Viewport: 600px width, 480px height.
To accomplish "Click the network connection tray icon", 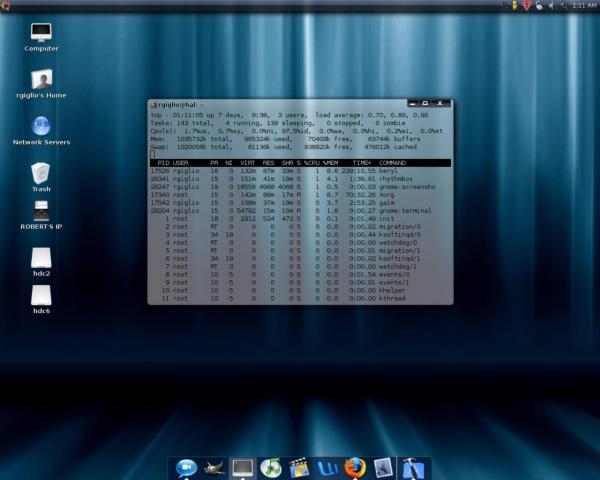I will coord(539,5).
